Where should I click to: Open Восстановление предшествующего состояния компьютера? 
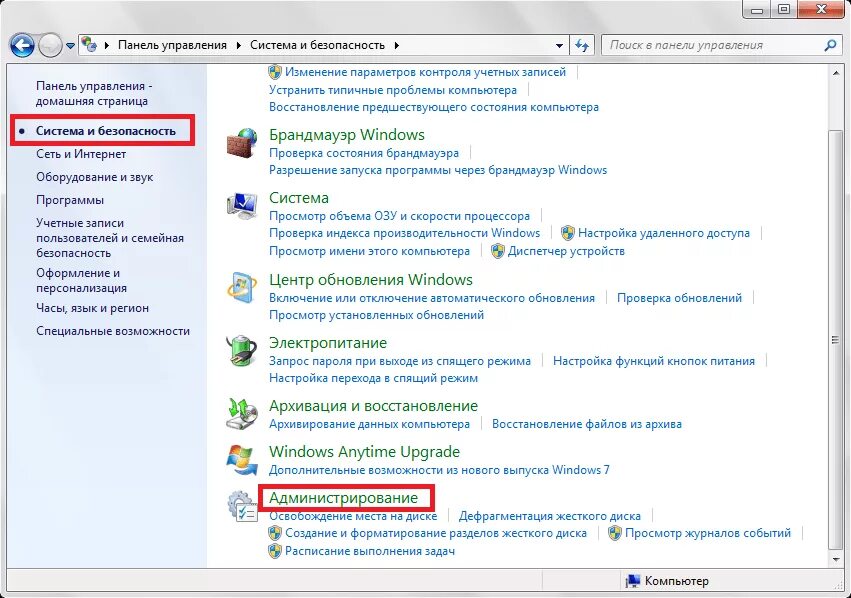click(434, 107)
